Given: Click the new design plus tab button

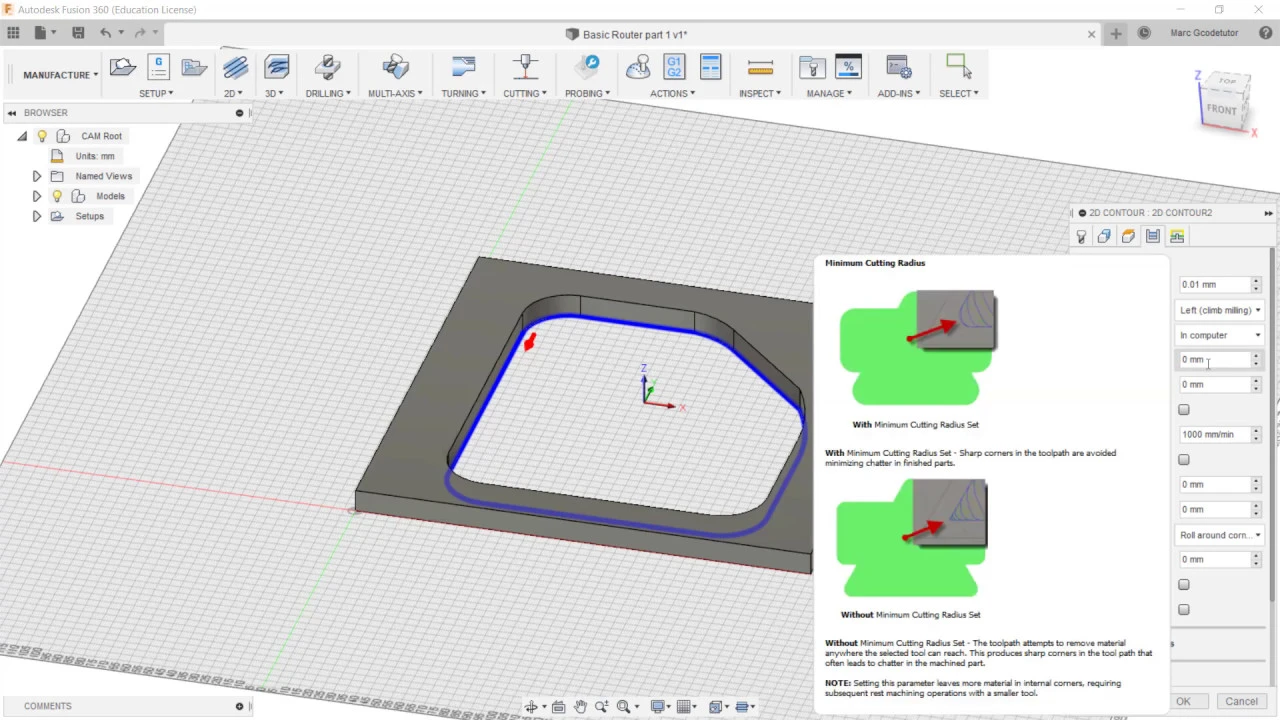Looking at the screenshot, I should [x=1116, y=34].
